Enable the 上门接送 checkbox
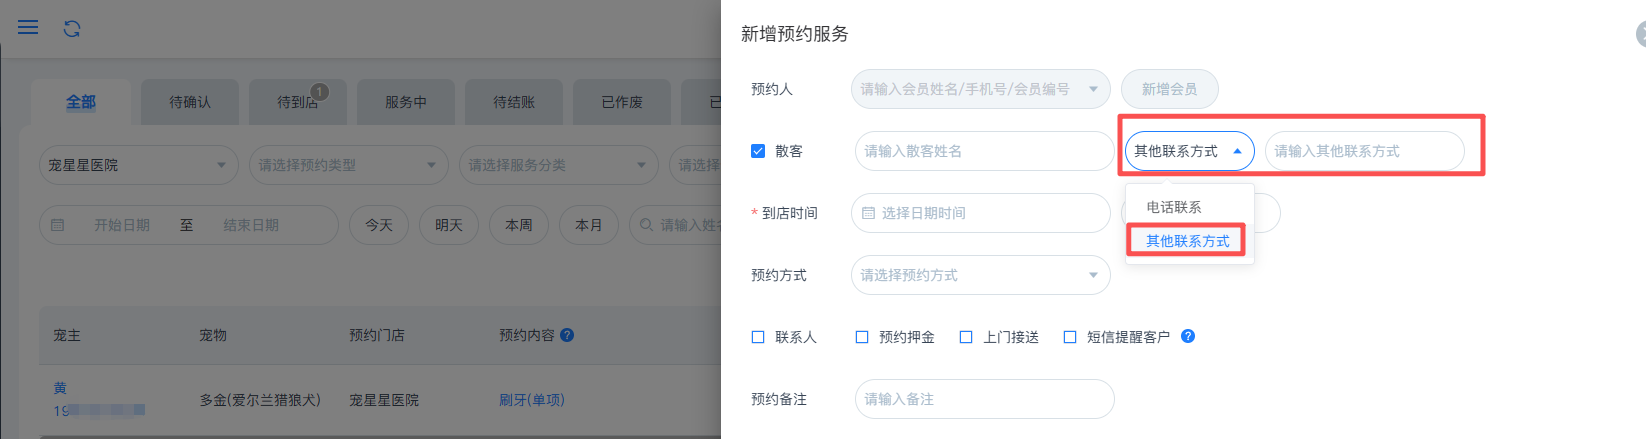Screen dimensions: 1646x439 click(966, 337)
